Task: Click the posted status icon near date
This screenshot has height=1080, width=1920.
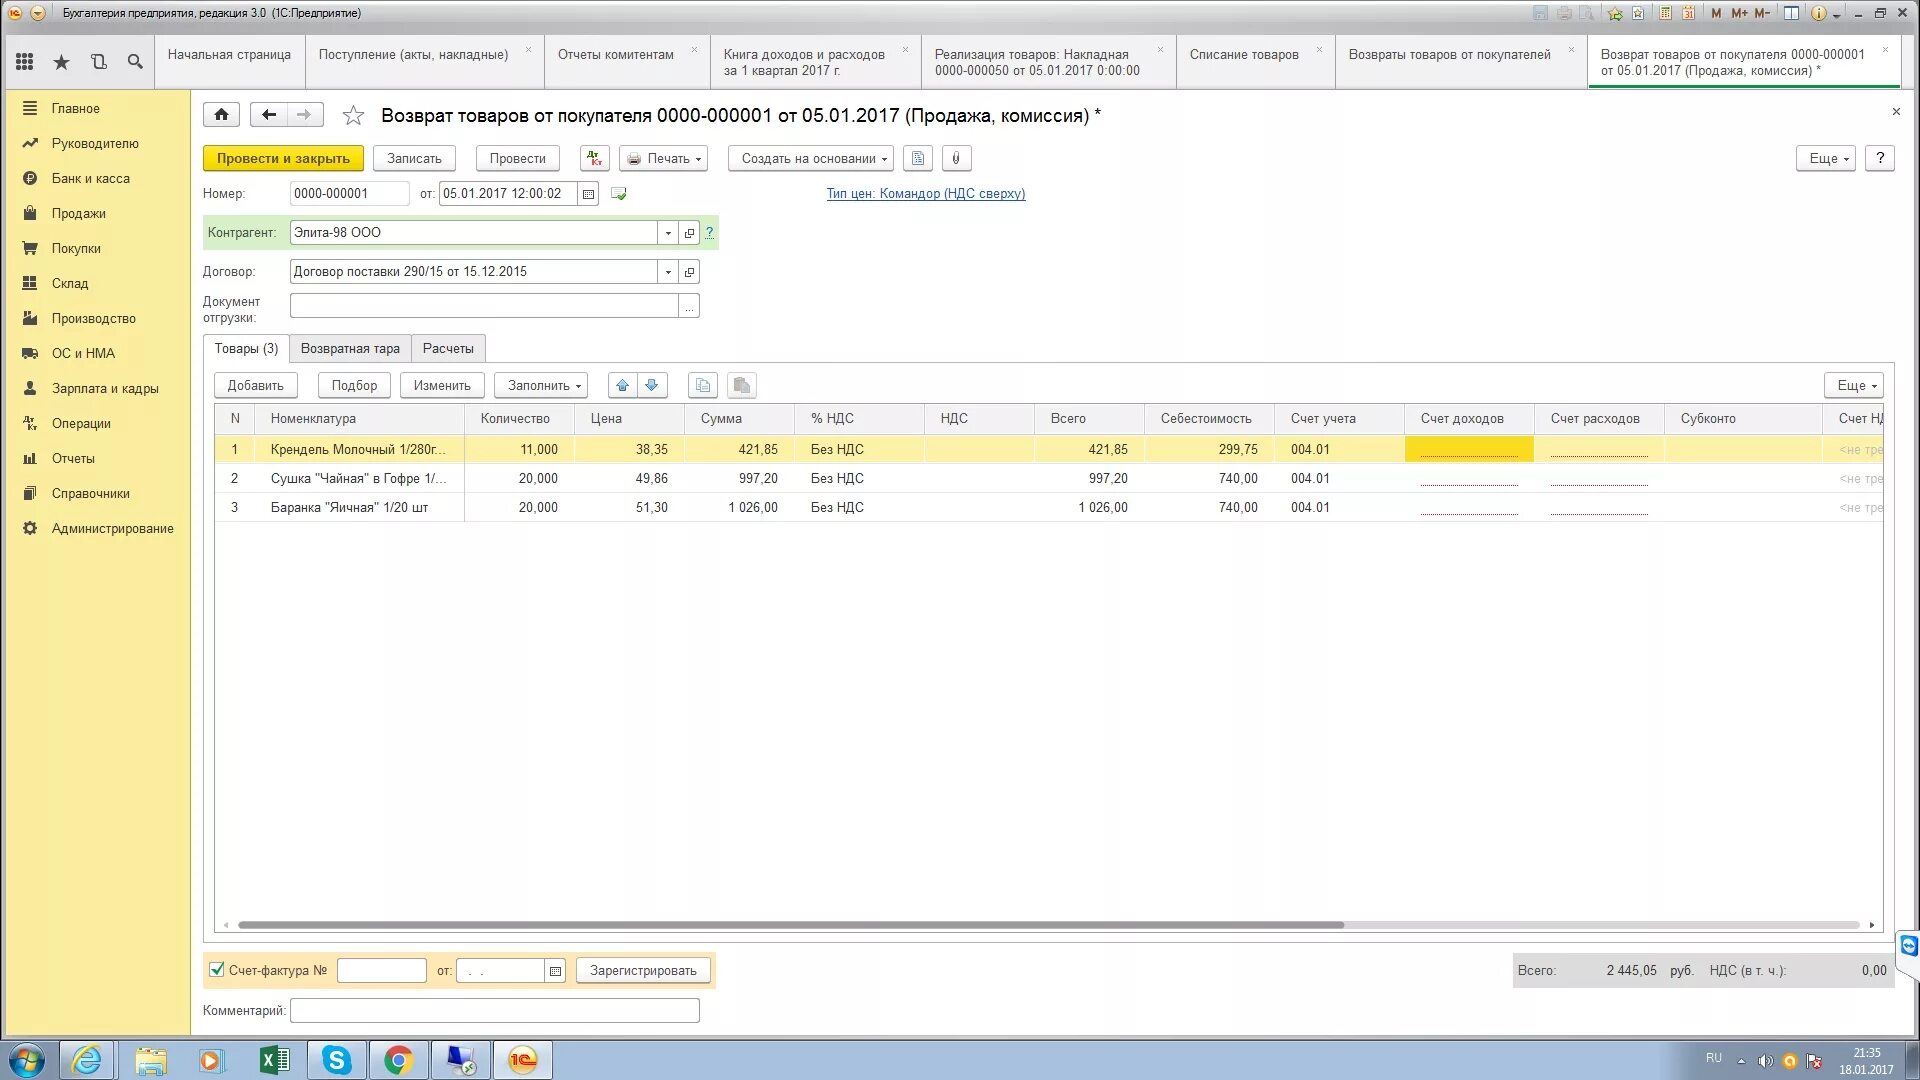Action: click(x=619, y=194)
